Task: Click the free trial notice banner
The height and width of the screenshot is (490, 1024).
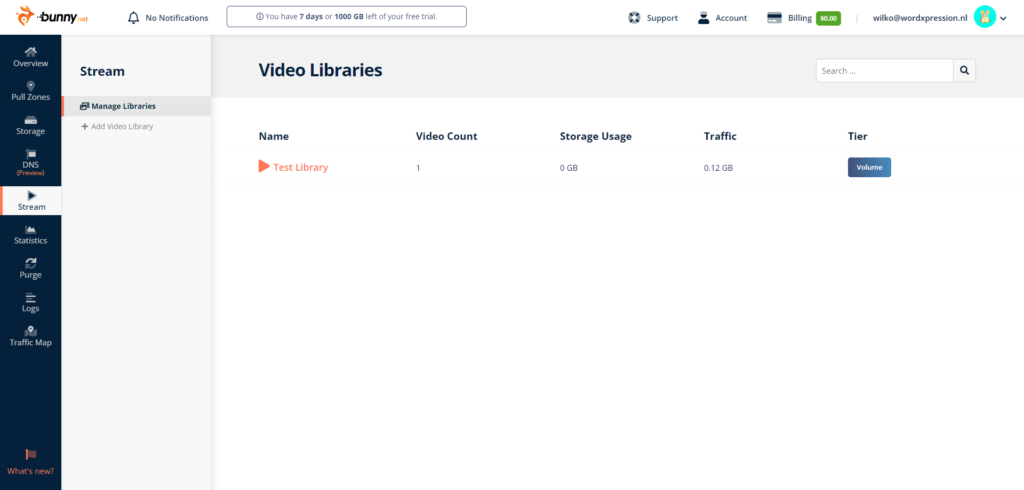Action: (x=347, y=16)
